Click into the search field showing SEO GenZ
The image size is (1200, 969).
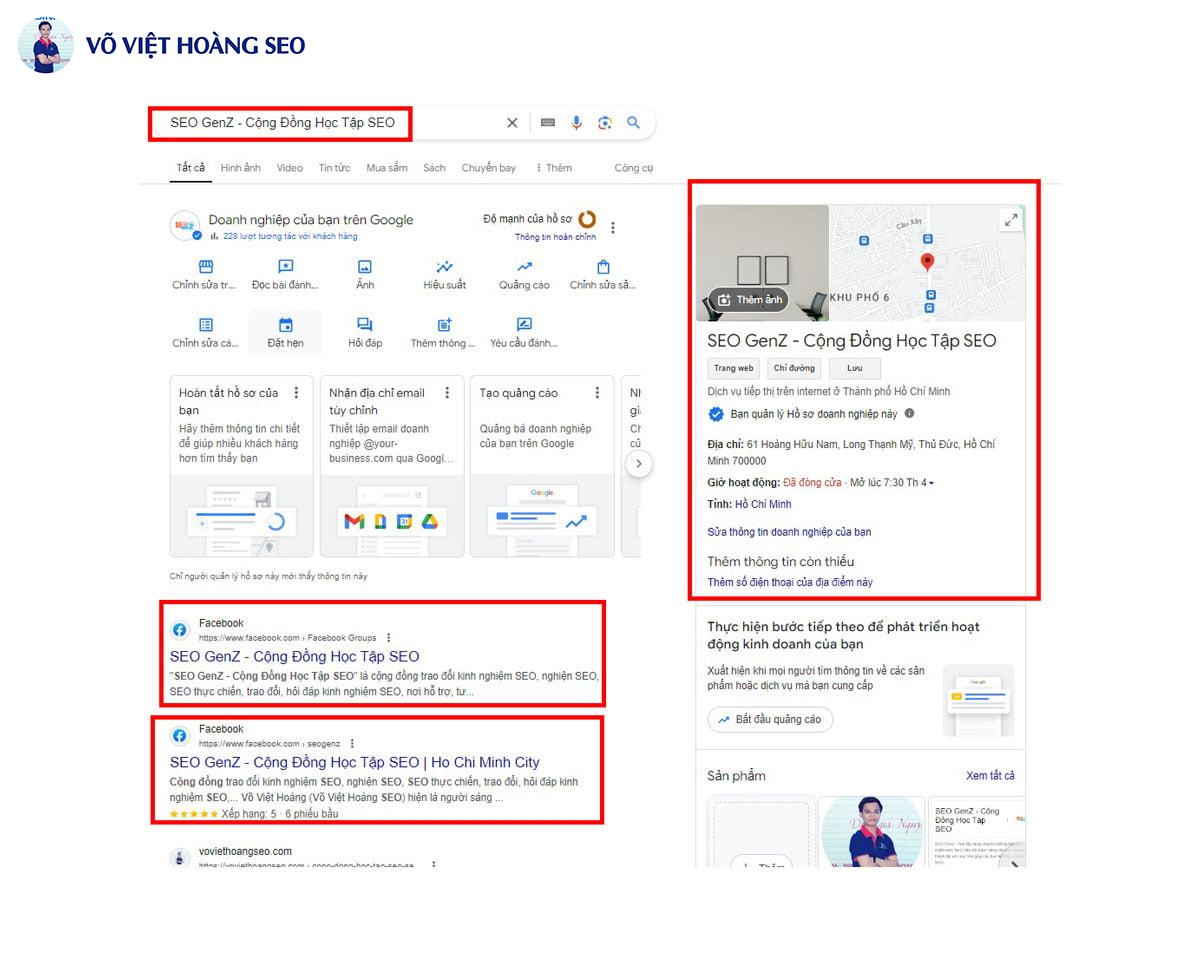pyautogui.click(x=283, y=123)
